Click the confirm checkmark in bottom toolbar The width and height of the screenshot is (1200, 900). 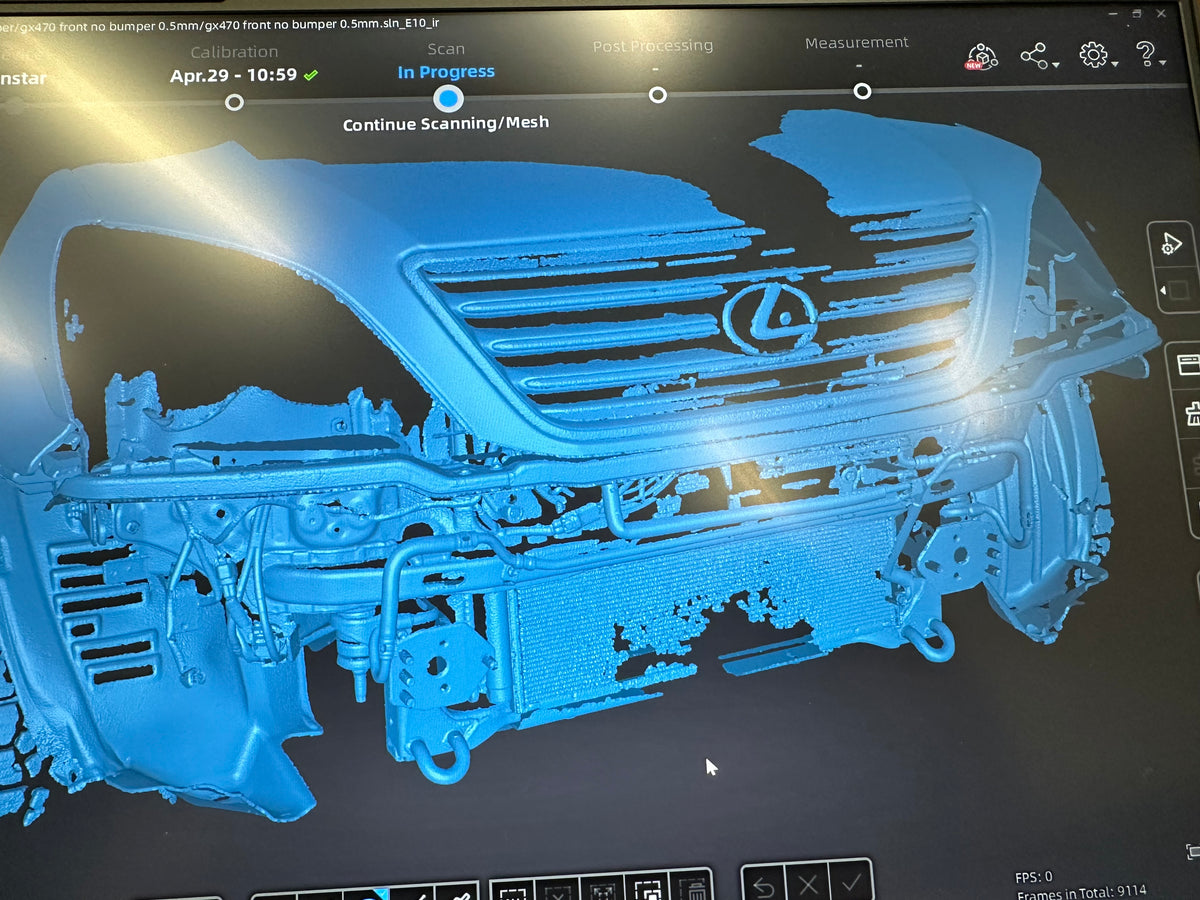(x=850, y=883)
